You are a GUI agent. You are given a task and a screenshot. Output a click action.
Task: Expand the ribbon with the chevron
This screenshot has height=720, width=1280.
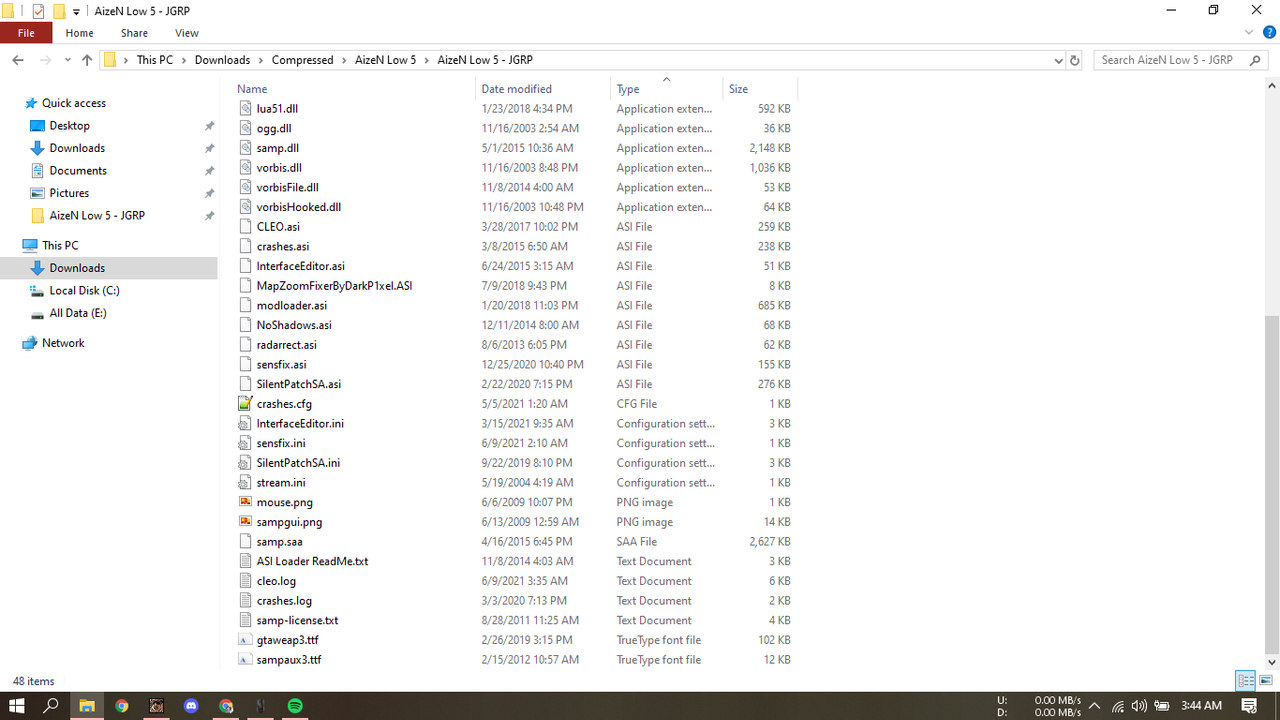point(1248,33)
